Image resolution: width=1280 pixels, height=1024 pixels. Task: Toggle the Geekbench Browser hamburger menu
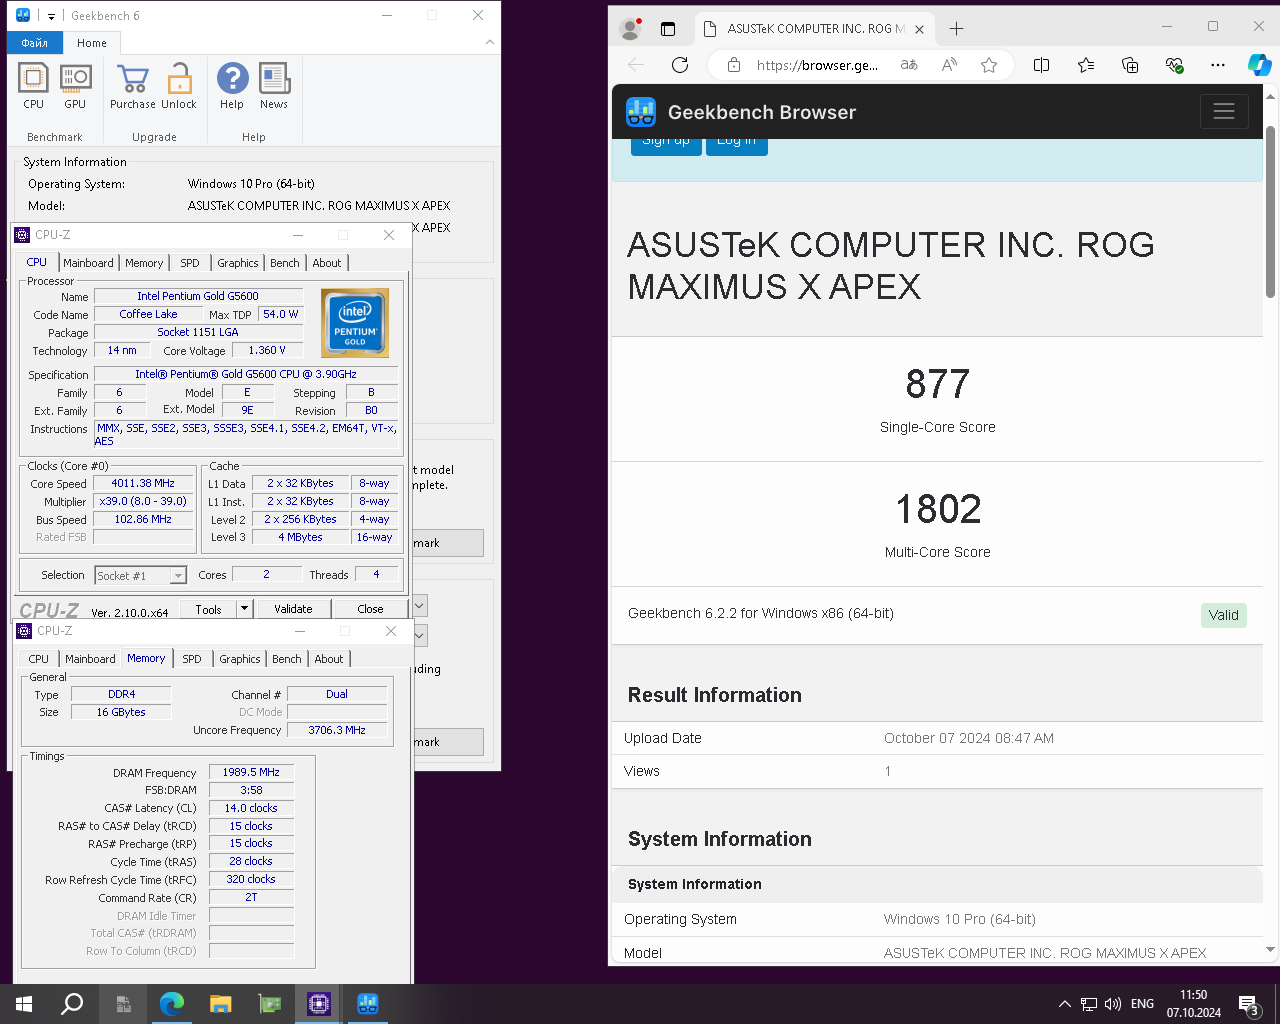[x=1224, y=112]
